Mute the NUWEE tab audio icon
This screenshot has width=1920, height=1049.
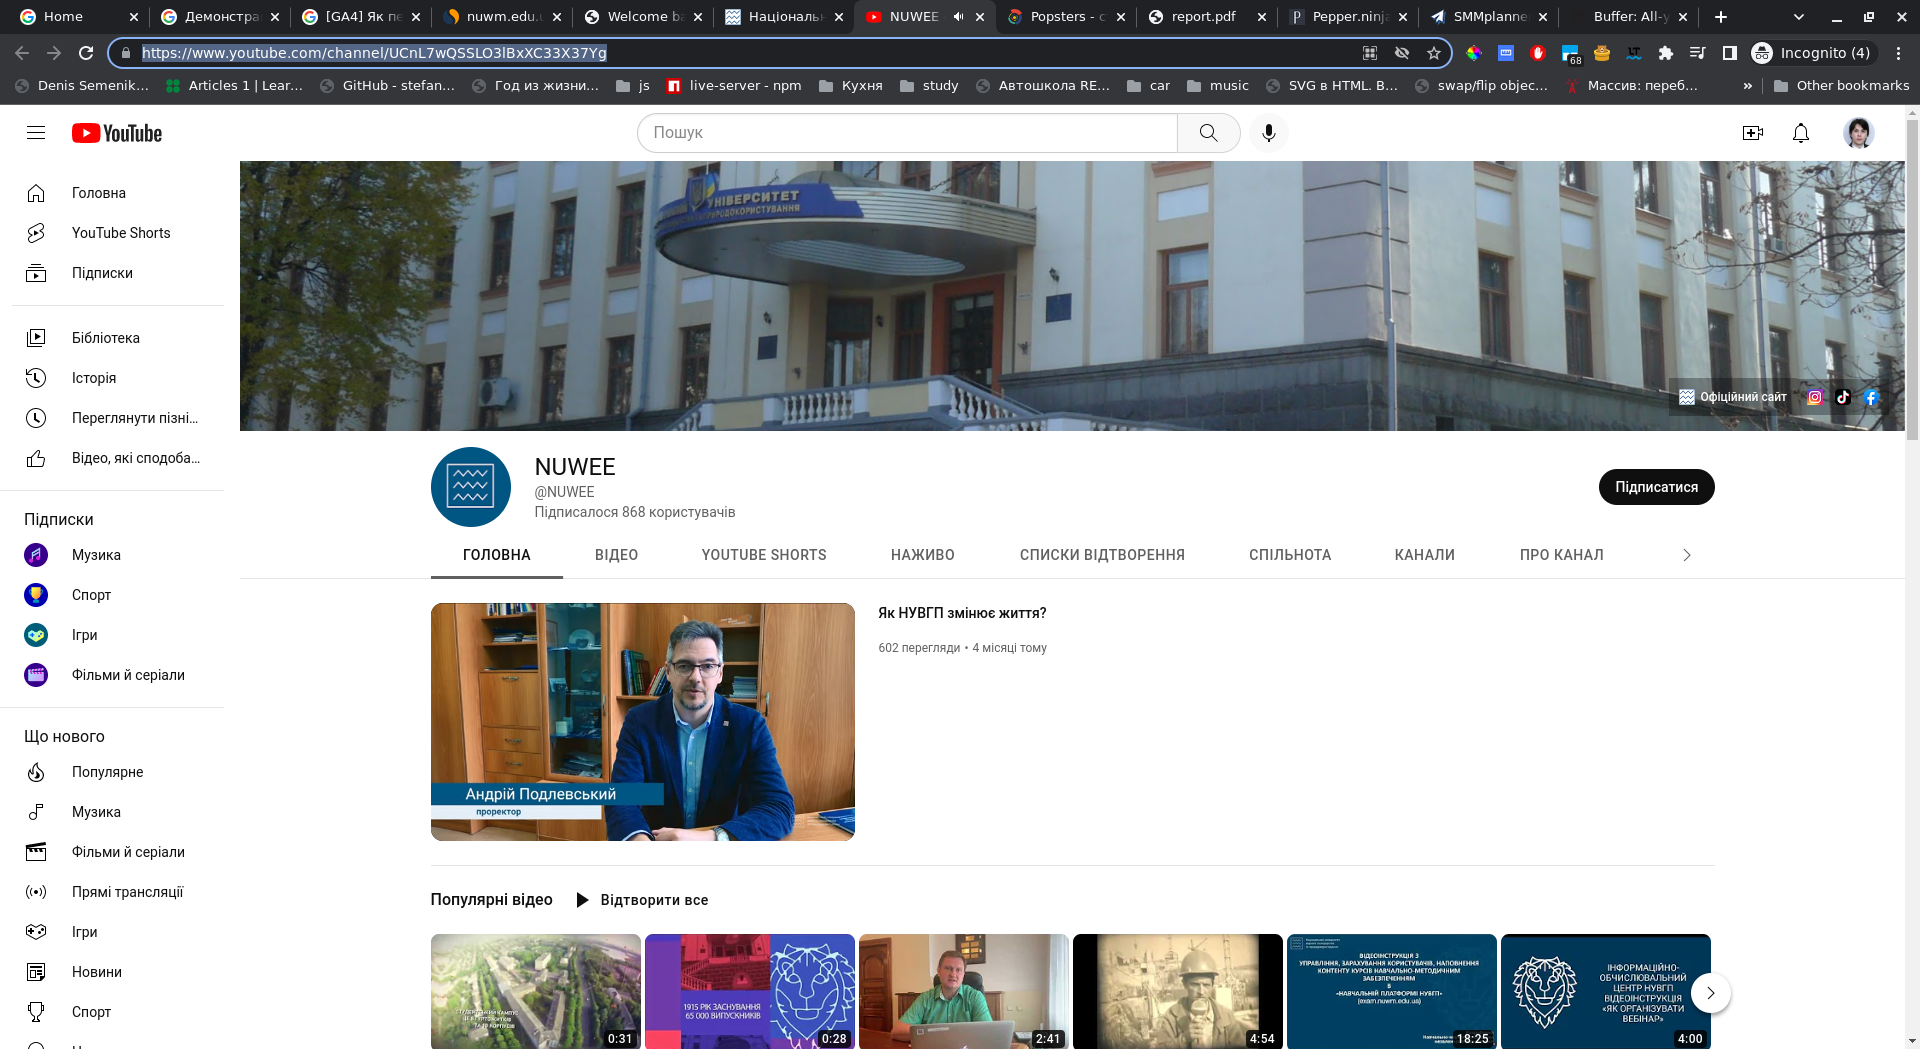(958, 17)
